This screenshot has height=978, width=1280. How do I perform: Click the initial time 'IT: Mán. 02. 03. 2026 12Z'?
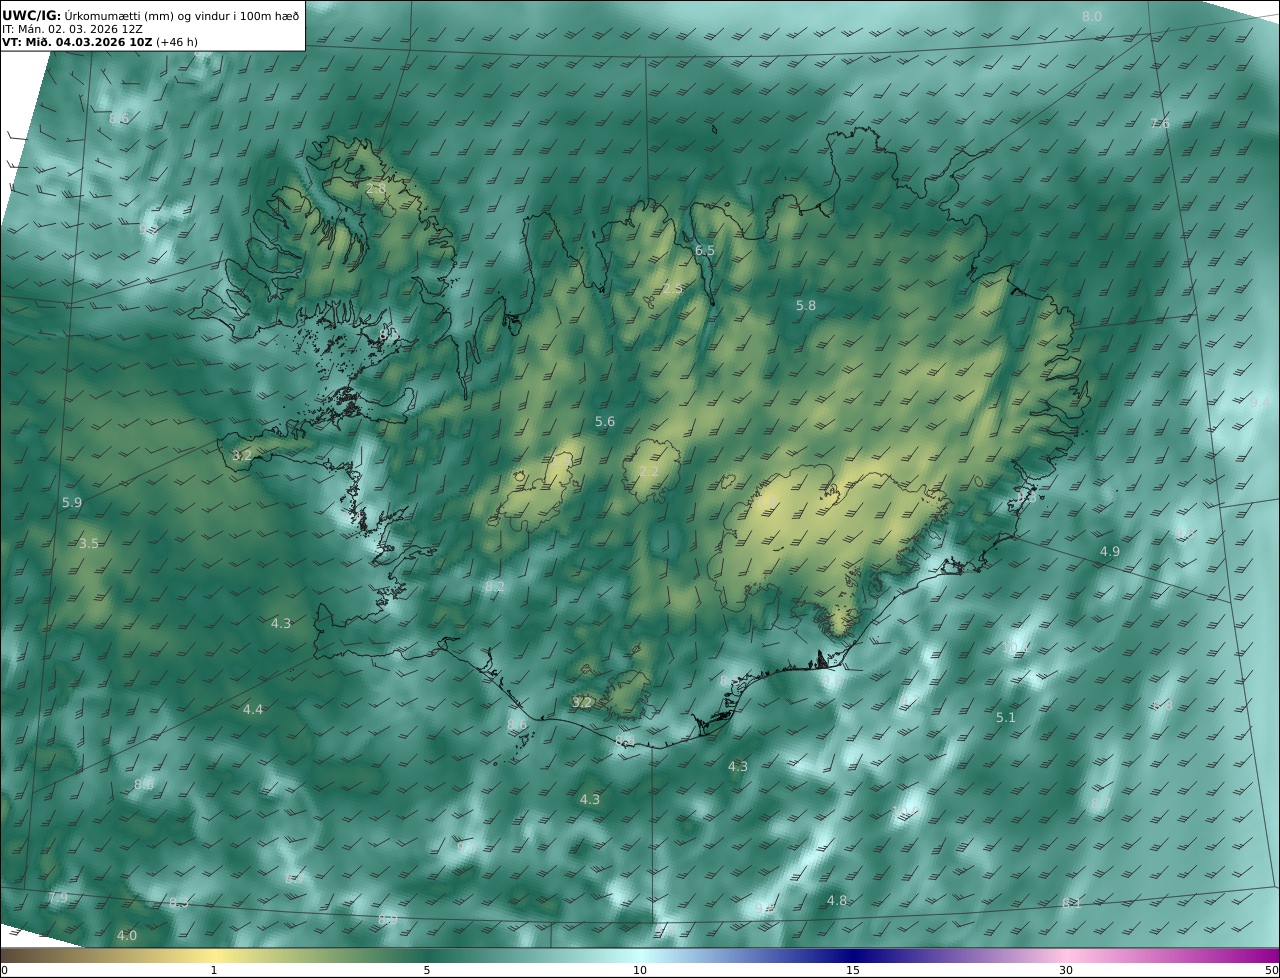[72, 29]
